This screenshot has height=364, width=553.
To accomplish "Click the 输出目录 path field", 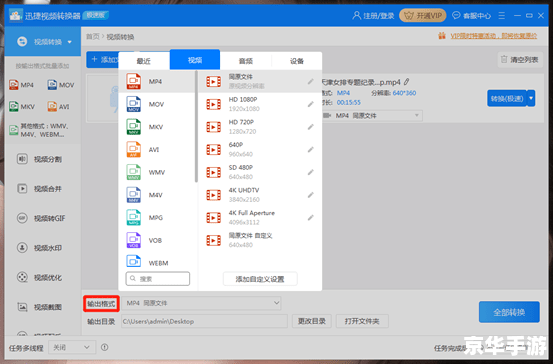I will pos(205,321).
